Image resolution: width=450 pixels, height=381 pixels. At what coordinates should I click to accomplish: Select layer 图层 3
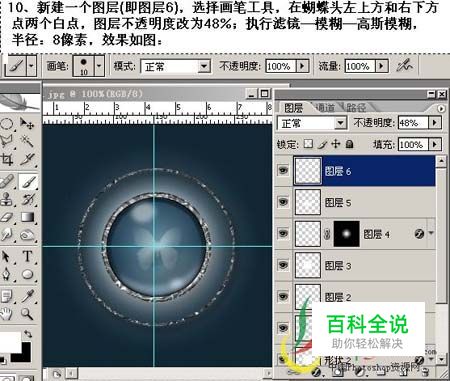click(364, 265)
